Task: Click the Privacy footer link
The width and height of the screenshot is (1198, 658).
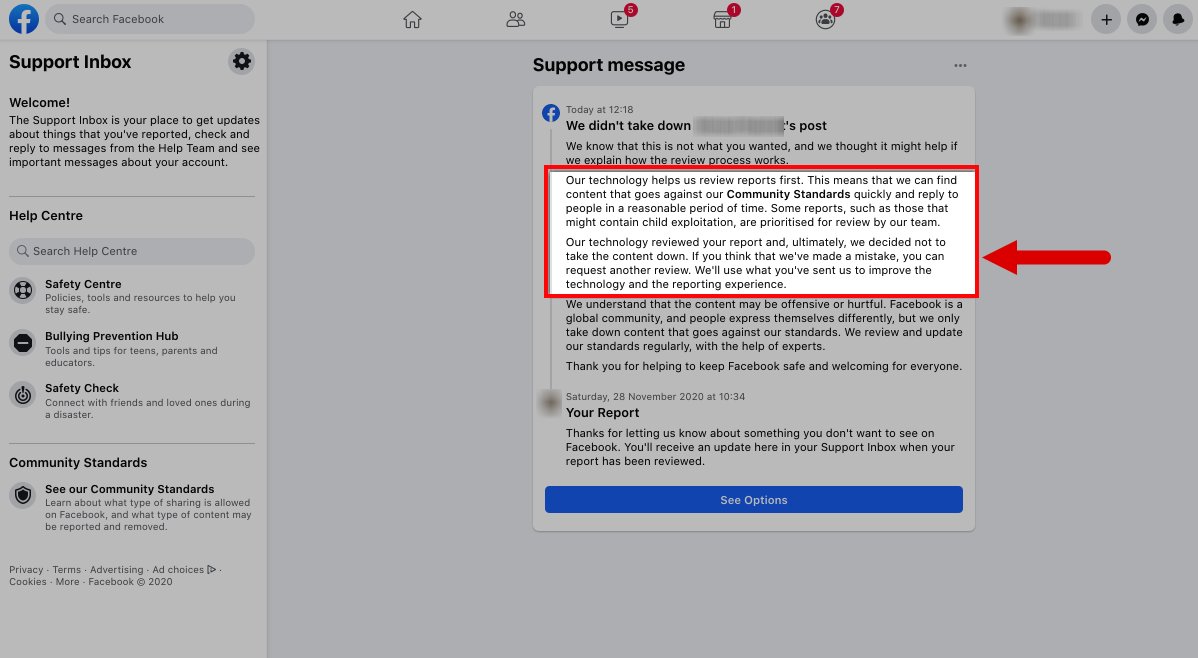Action: click(x=26, y=569)
